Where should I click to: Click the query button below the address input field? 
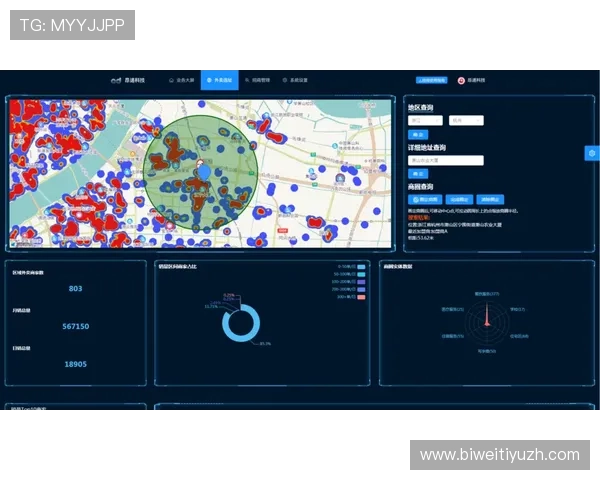417,173
